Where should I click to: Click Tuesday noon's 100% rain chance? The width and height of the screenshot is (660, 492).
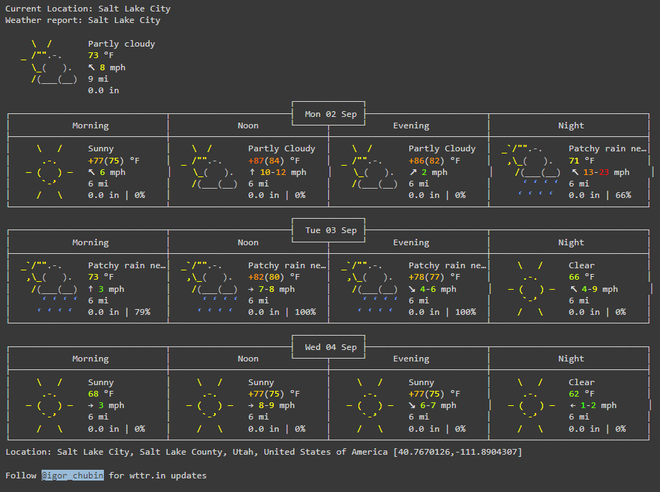pos(305,312)
